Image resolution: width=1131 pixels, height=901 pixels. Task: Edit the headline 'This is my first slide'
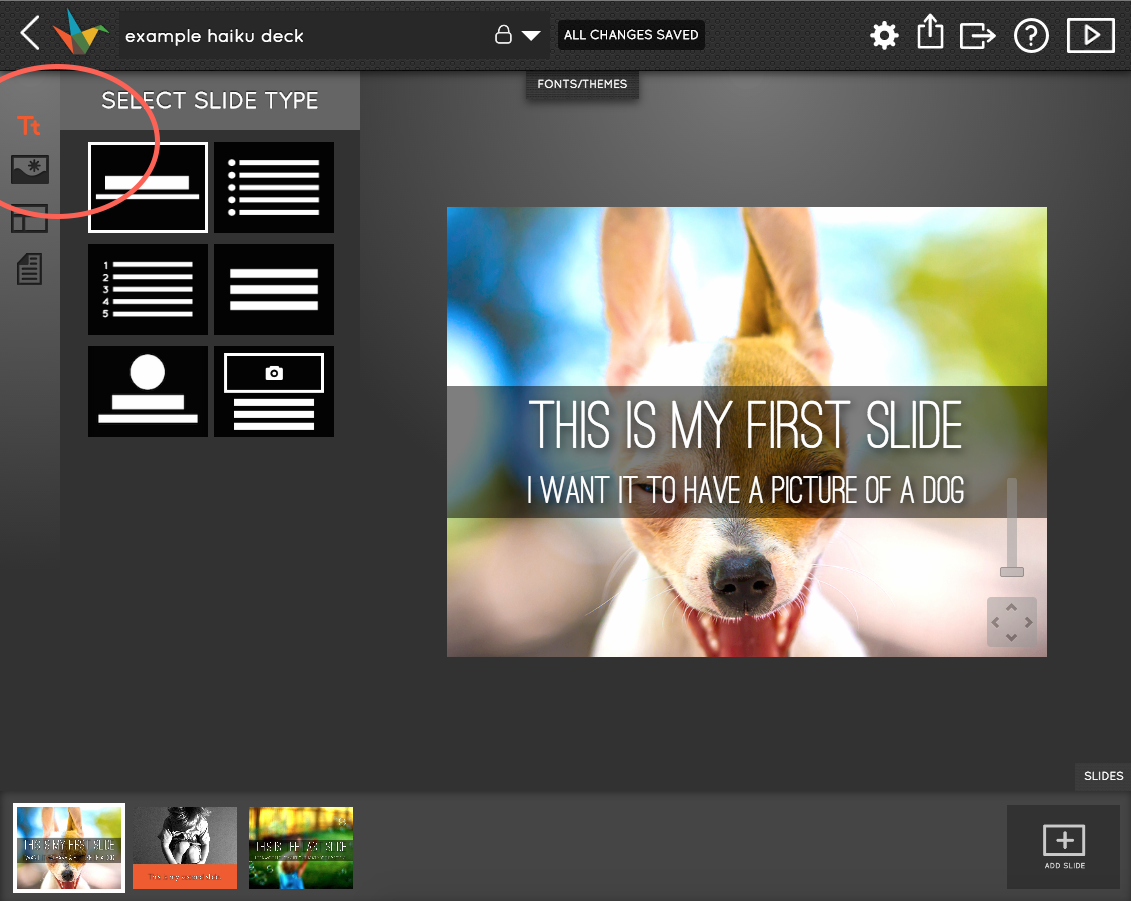pos(746,426)
